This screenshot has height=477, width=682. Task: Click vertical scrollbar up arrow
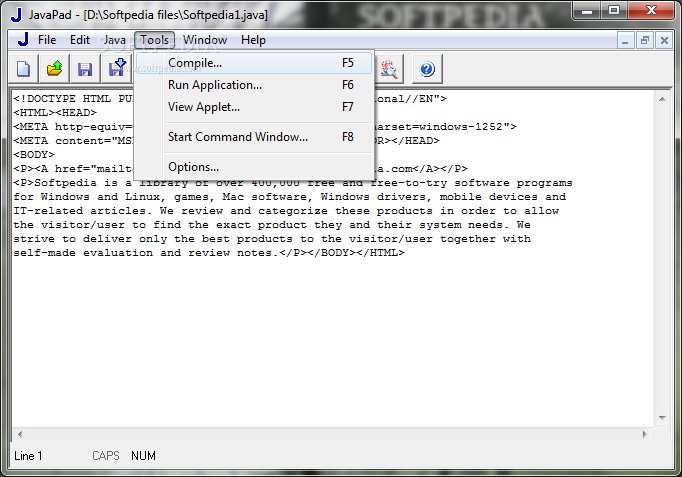click(x=662, y=99)
